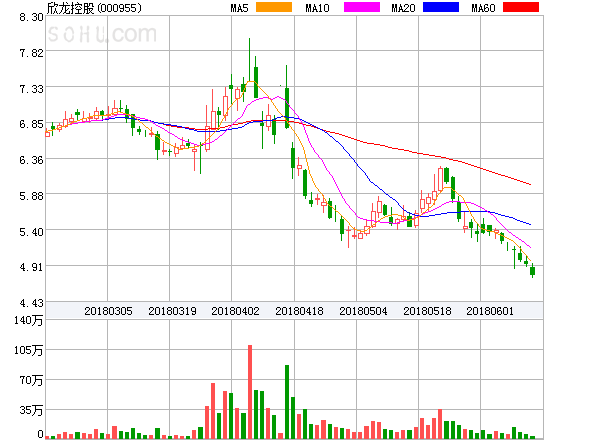Click the stock title 欣龙控股 (000955)
The width and height of the screenshot is (600, 440).
click(94, 8)
